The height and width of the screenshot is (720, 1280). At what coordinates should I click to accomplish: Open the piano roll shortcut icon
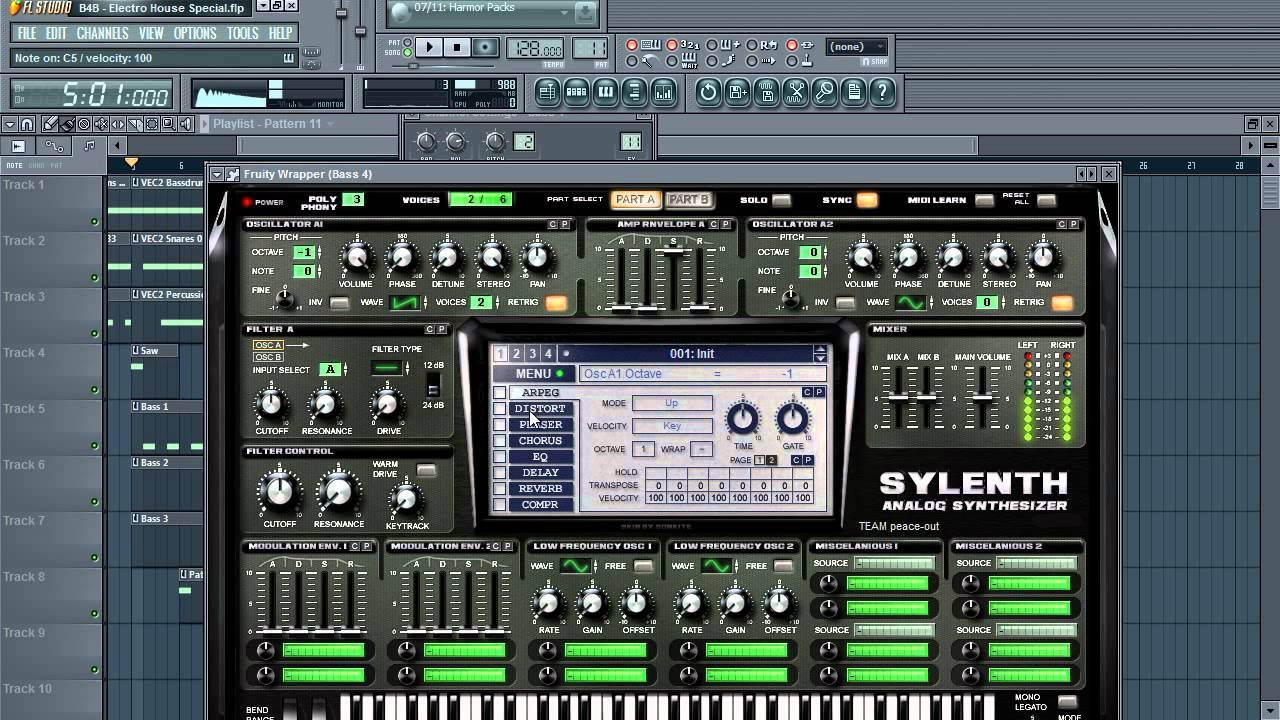pos(605,93)
